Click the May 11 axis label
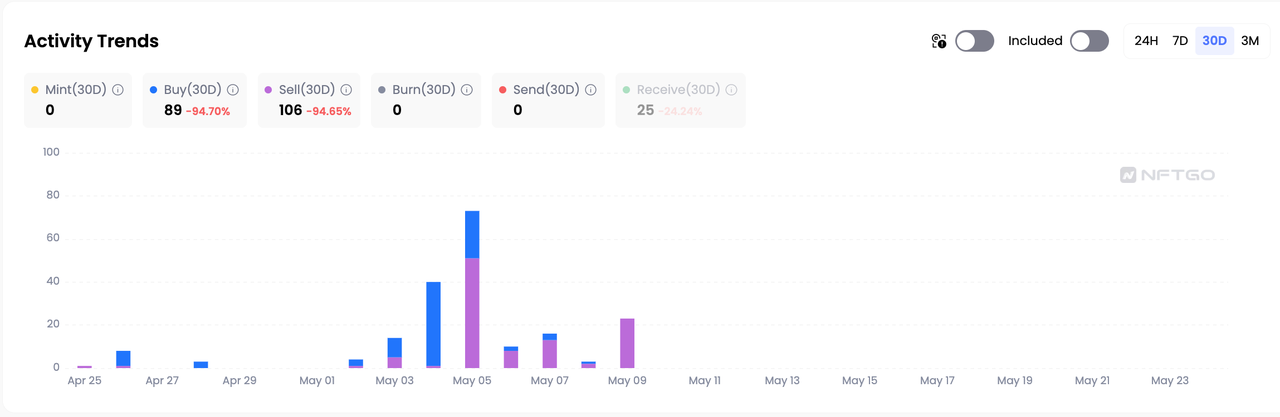 click(x=704, y=381)
